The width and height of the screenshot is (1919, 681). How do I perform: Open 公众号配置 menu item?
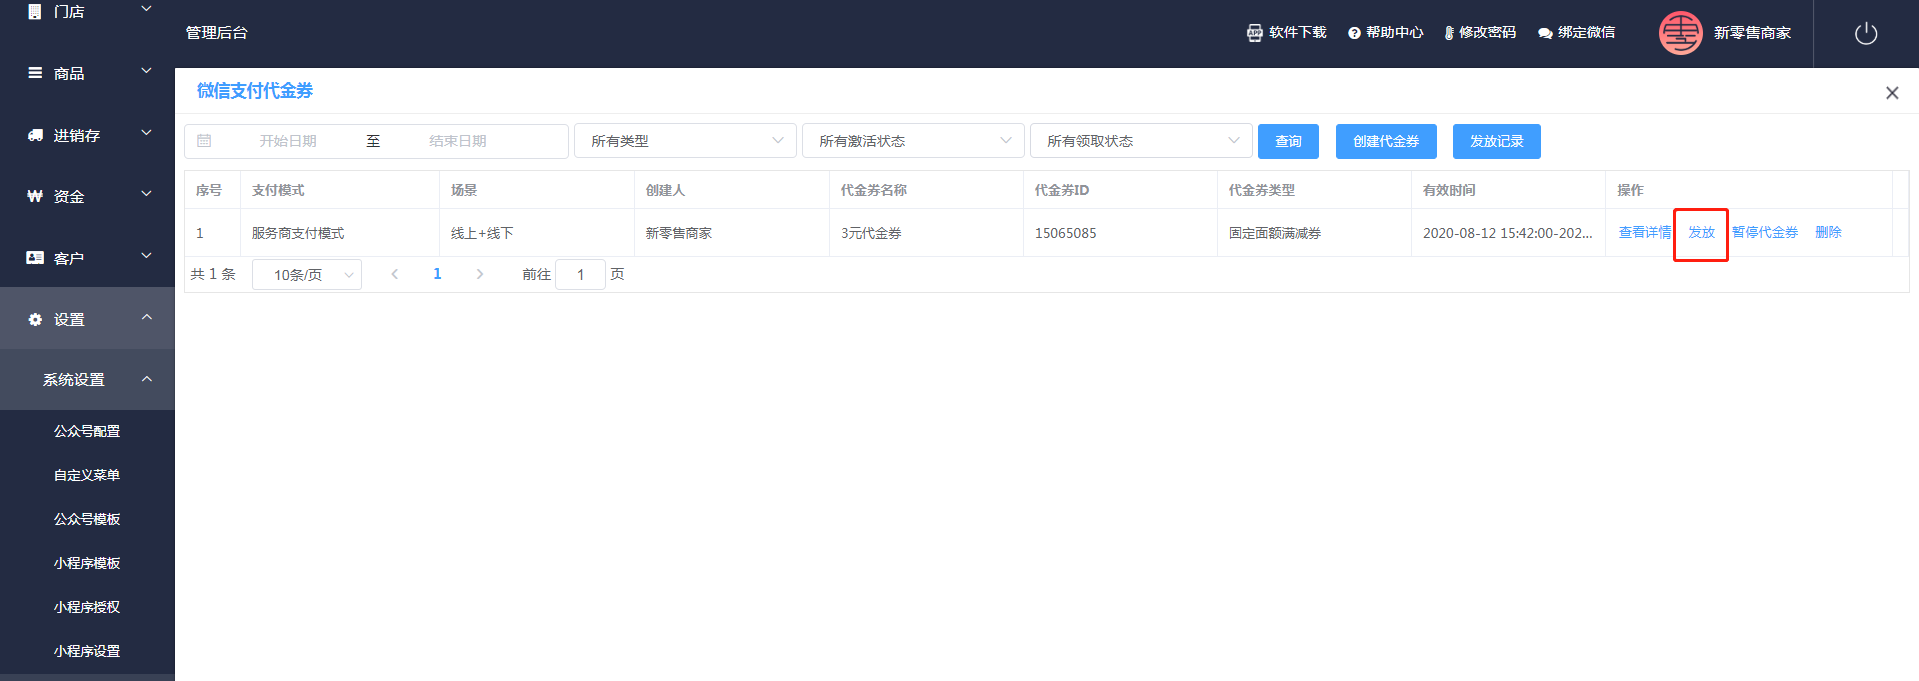[87, 431]
